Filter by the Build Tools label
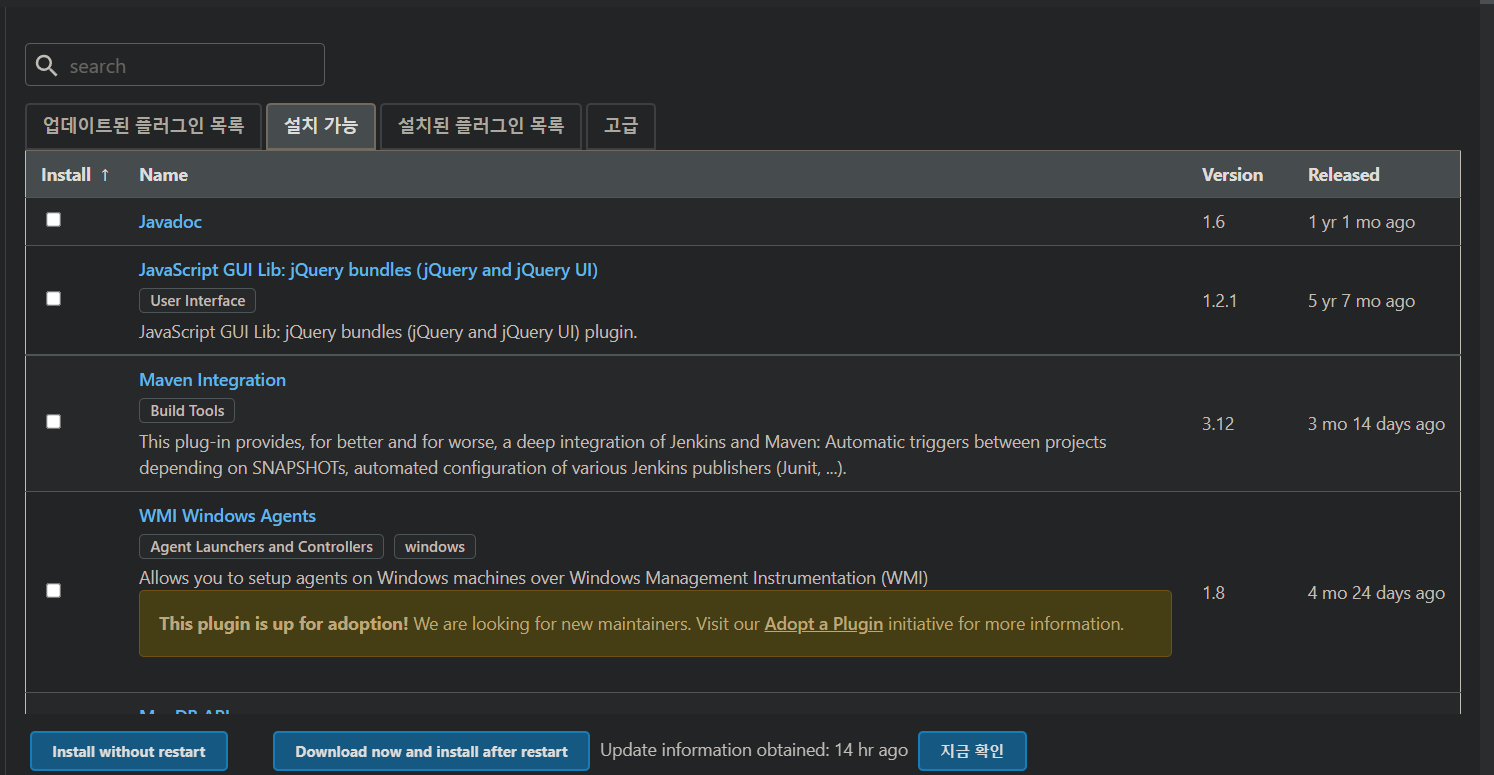Image resolution: width=1494 pixels, height=775 pixels. tap(187, 411)
